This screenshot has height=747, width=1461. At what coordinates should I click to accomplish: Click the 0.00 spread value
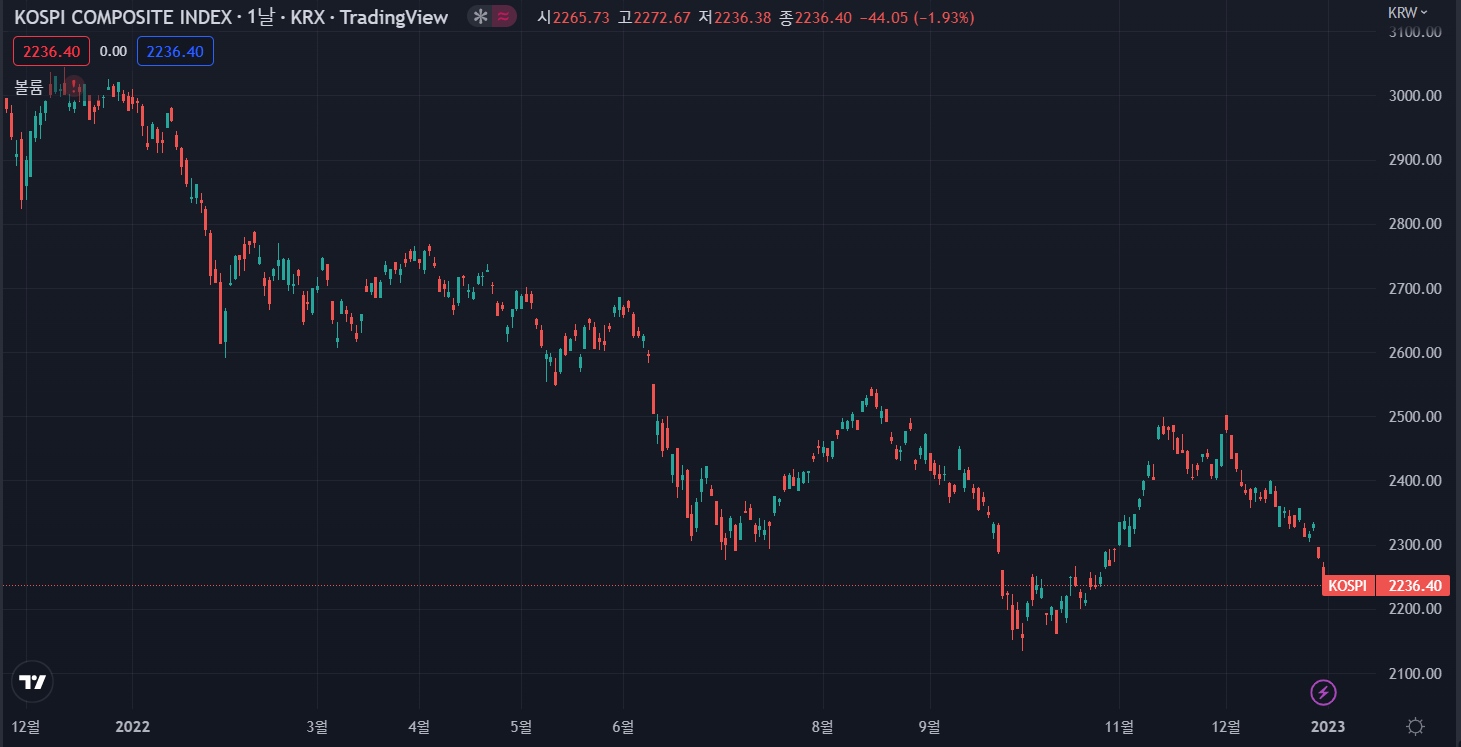click(113, 51)
